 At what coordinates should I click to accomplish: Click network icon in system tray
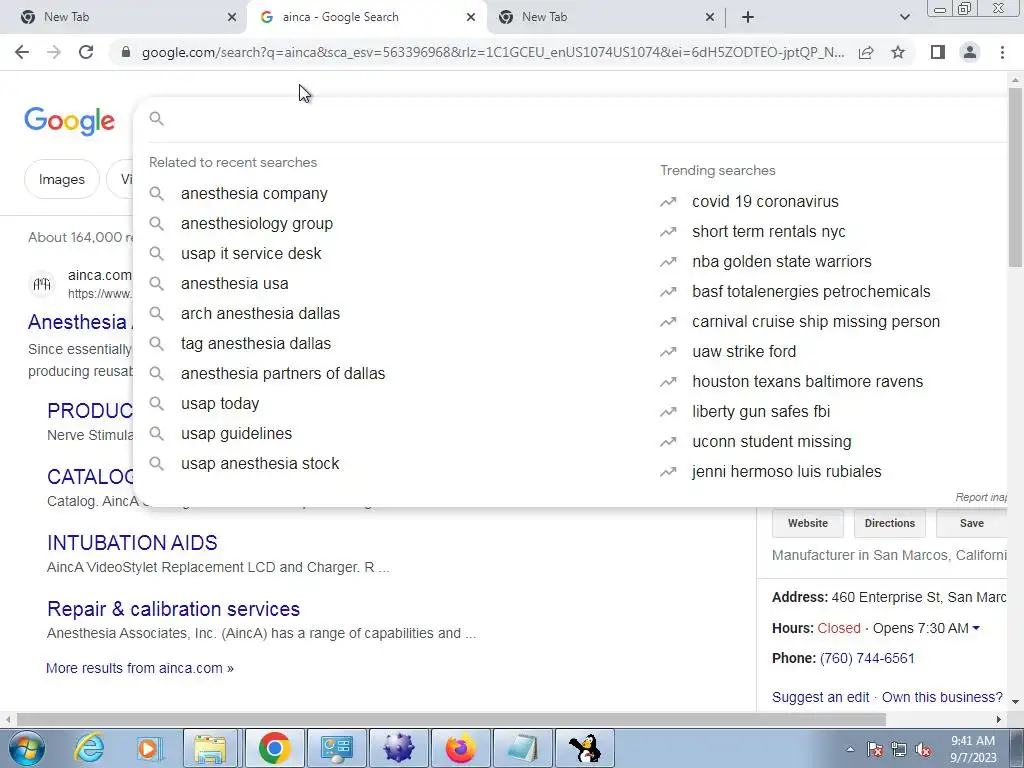click(899, 750)
